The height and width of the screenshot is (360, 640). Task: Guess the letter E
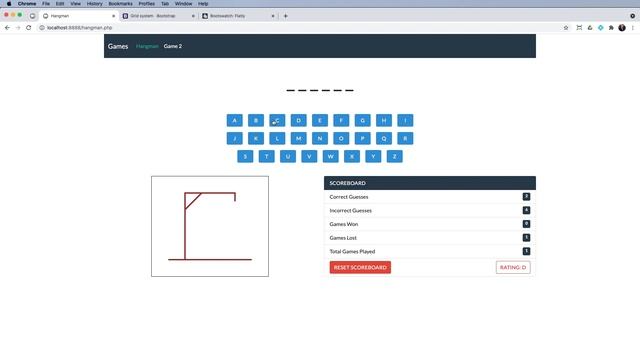320,120
